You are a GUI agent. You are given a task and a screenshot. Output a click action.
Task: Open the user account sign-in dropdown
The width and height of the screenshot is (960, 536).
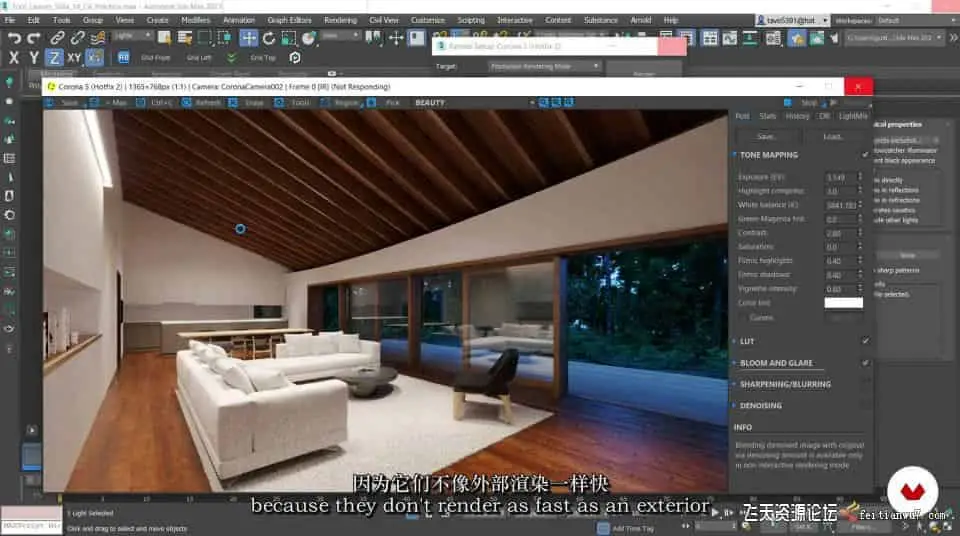tap(792, 20)
